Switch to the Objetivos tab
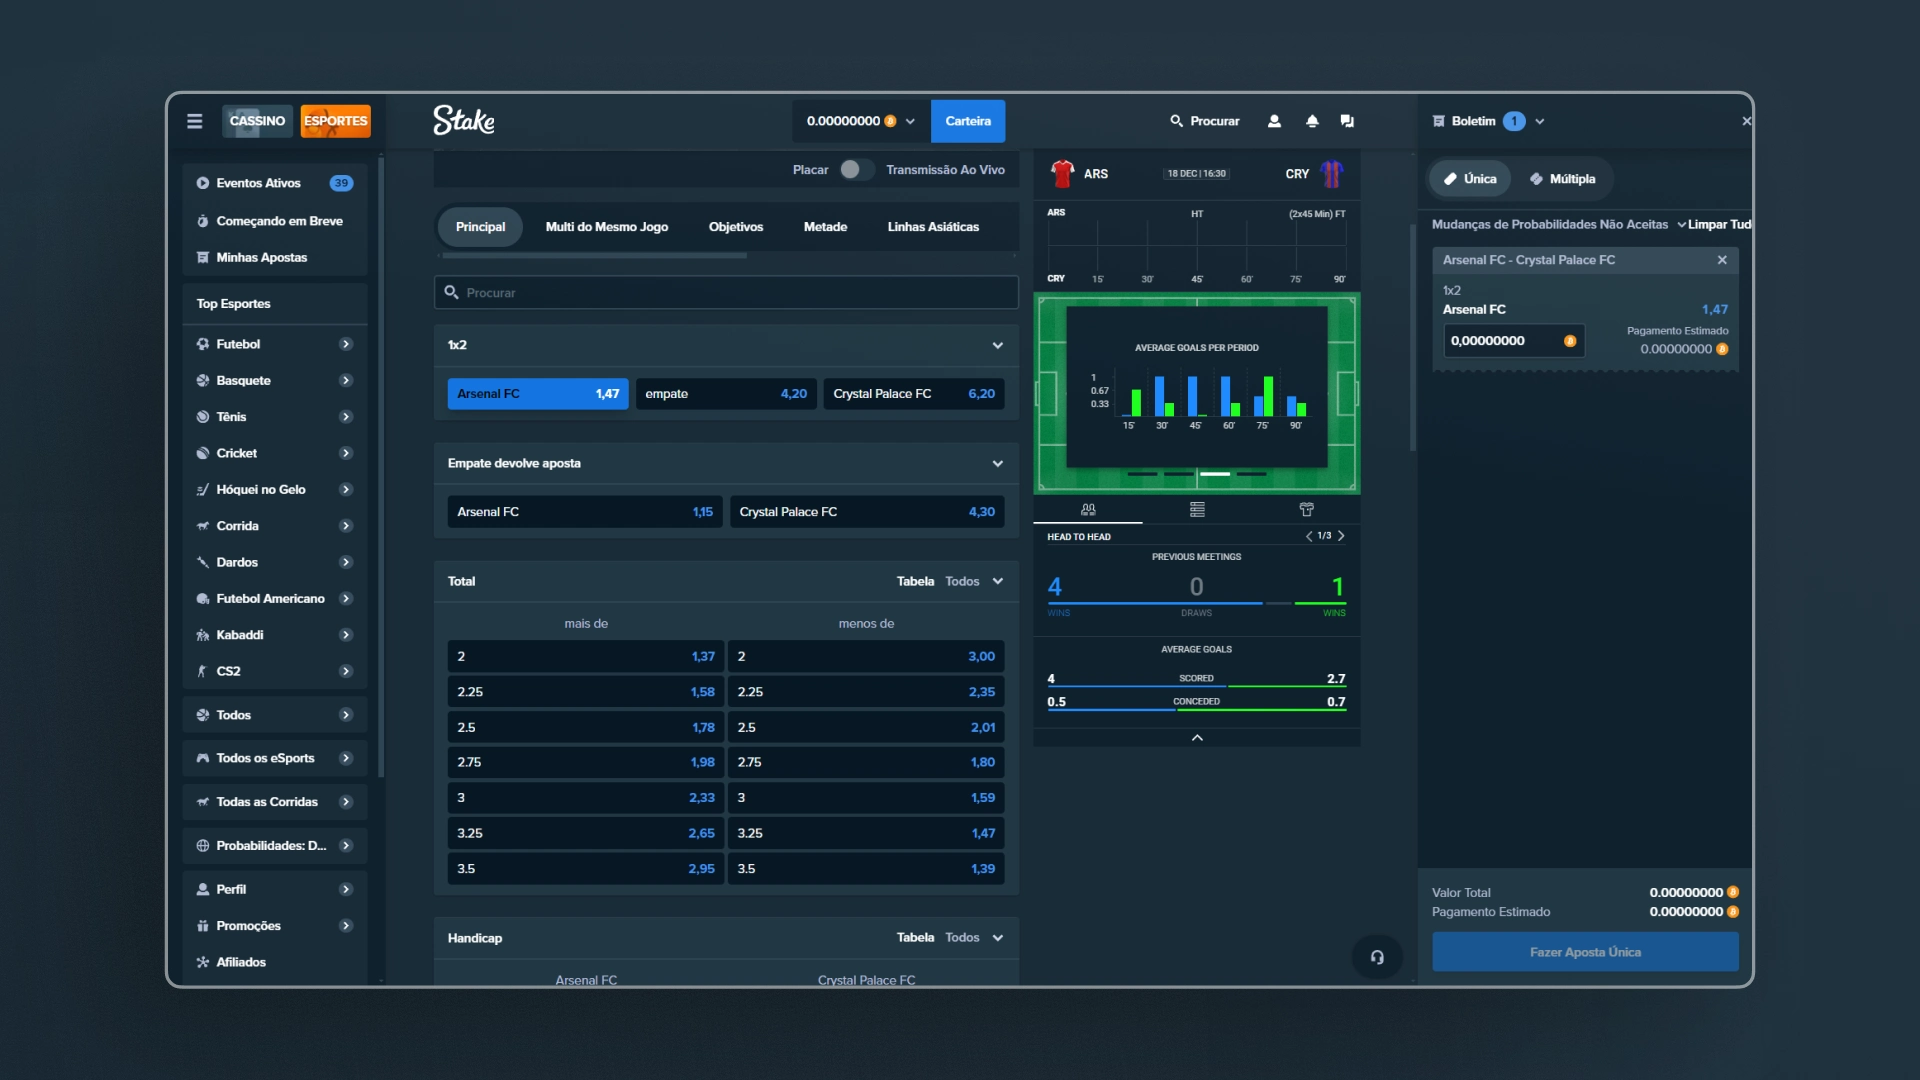This screenshot has height=1080, width=1920. click(735, 227)
